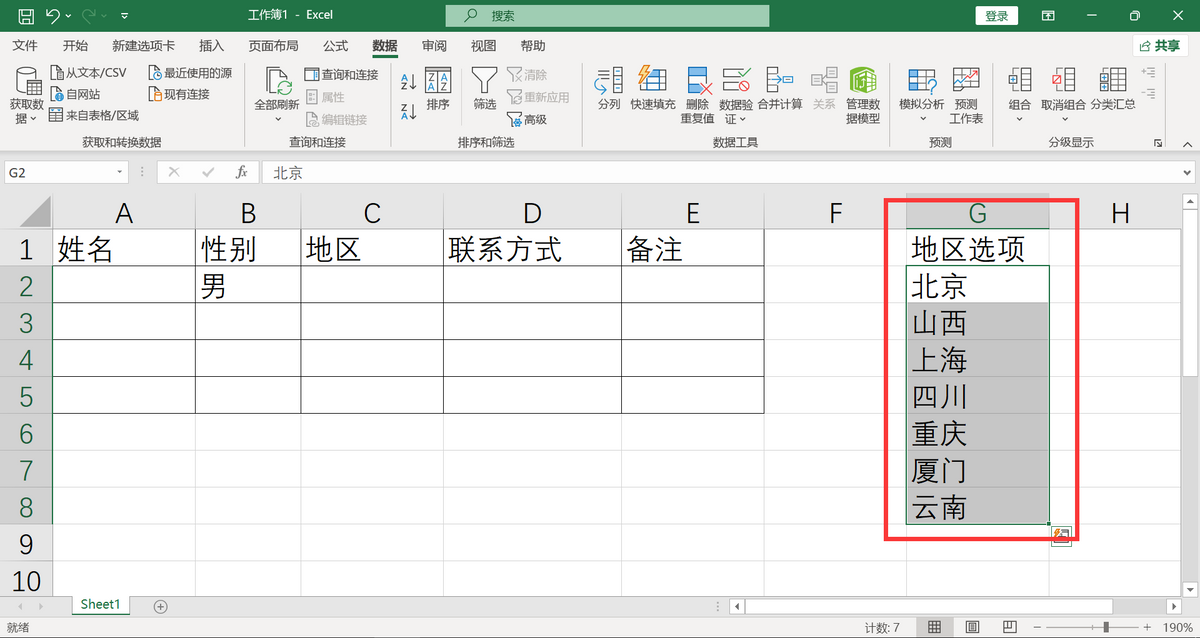Click Consolidate (合并计算) icon
The width and height of the screenshot is (1200, 638).
[x=780, y=79]
